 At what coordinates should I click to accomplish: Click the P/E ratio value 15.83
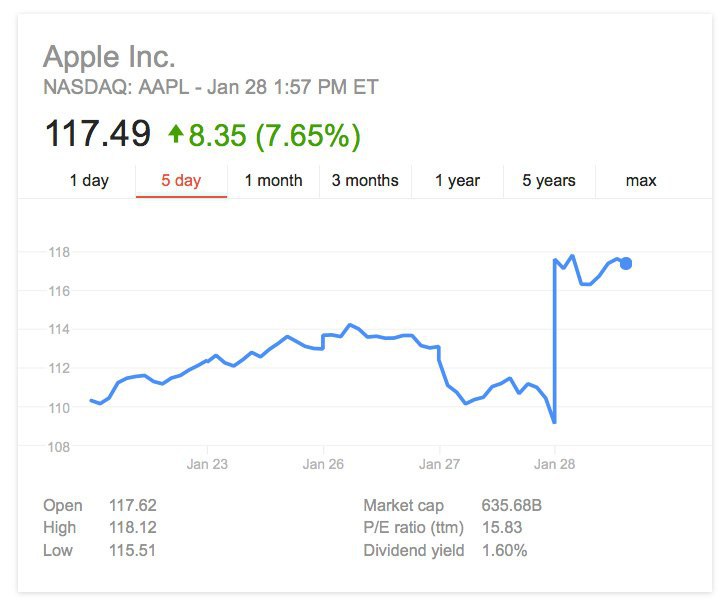click(500, 528)
